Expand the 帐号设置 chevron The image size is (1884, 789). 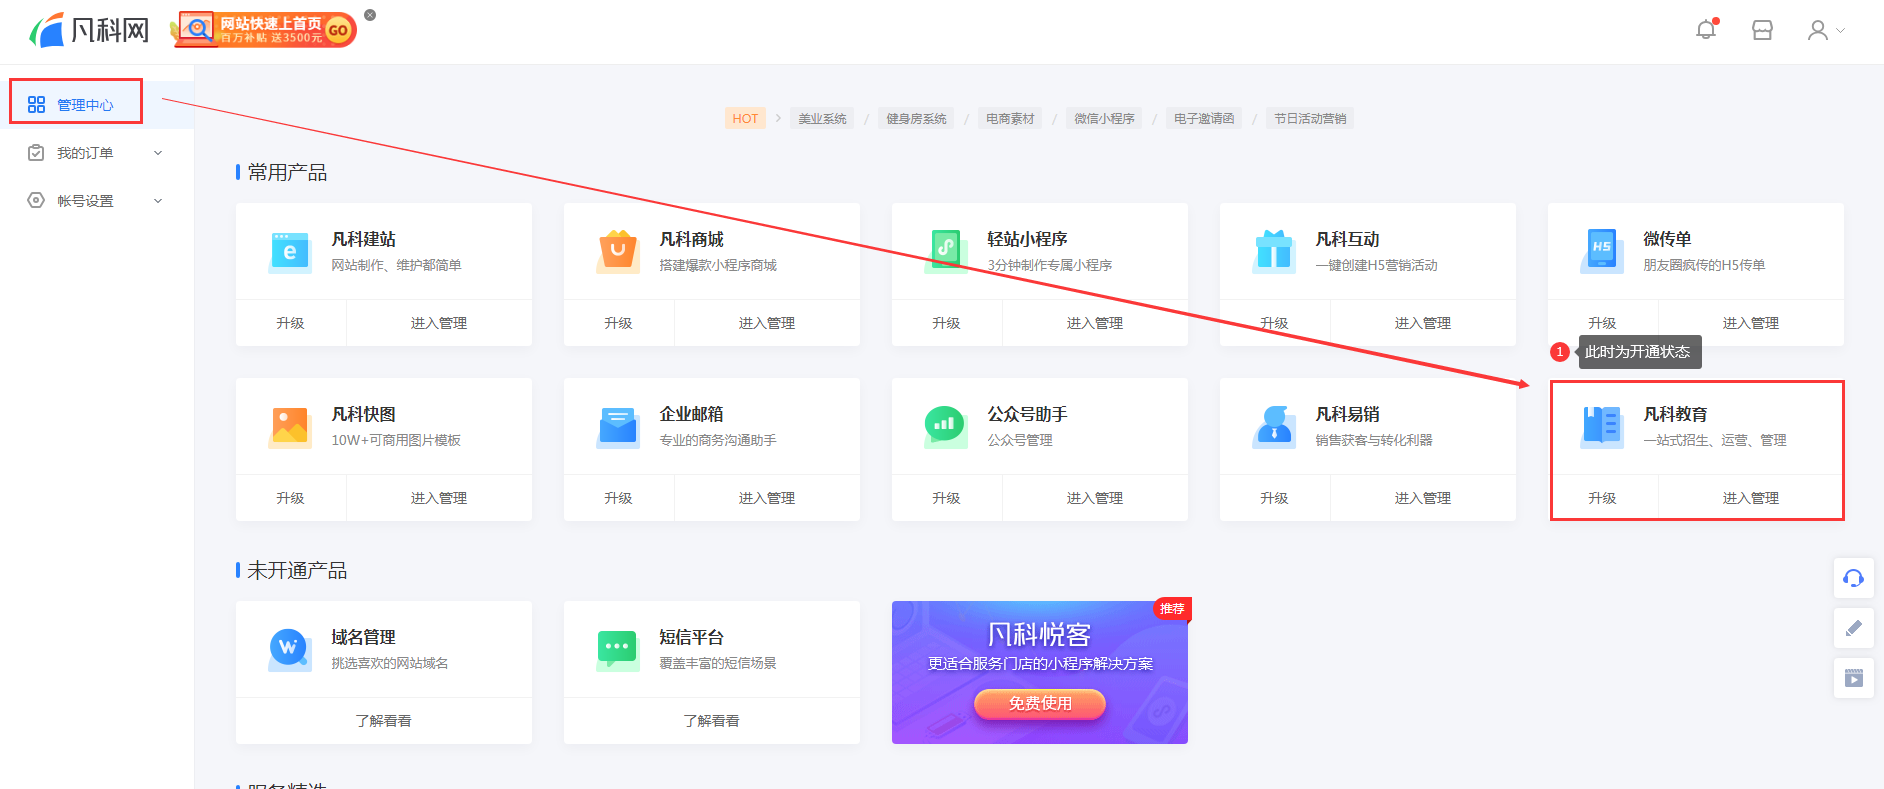pos(158,201)
